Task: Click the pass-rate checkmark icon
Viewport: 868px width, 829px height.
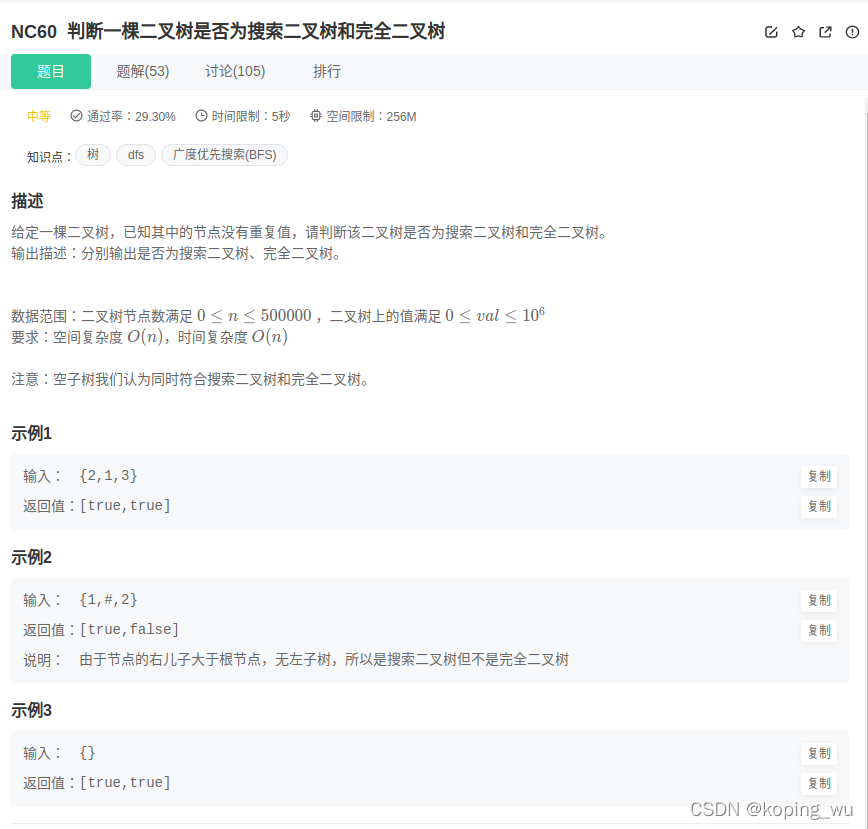Action: pos(76,116)
